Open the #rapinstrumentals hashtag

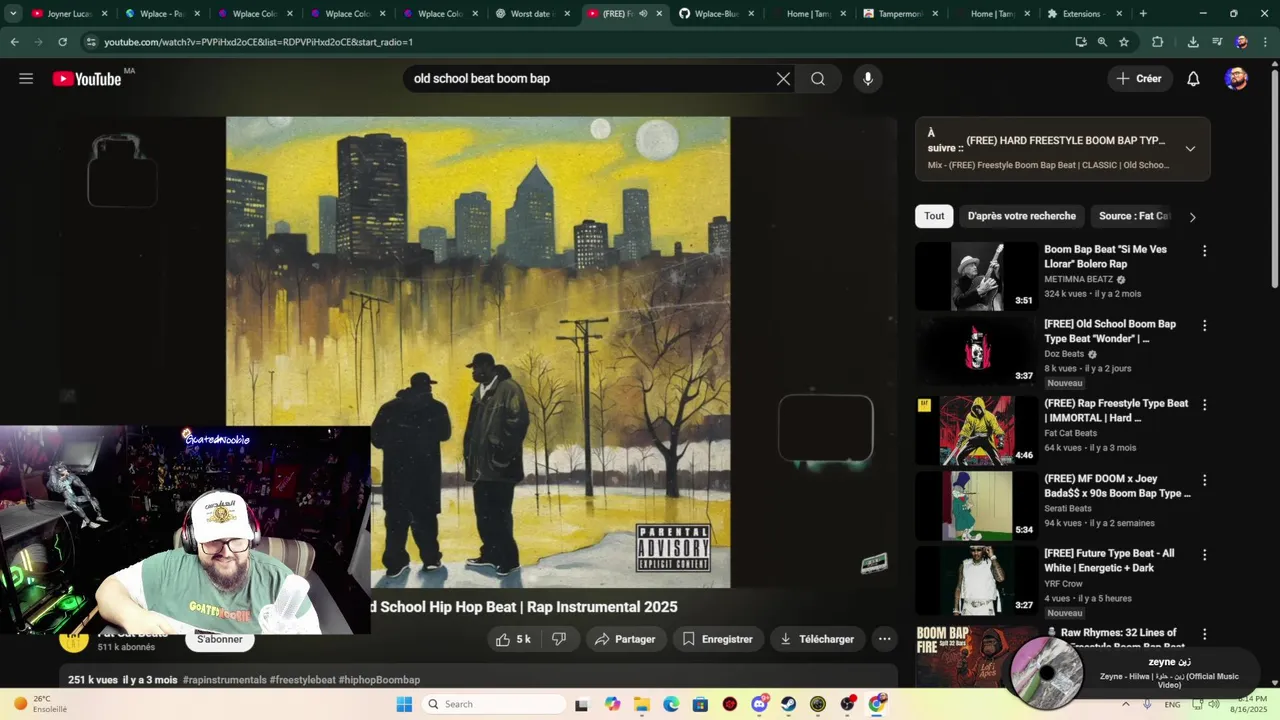coord(224,680)
